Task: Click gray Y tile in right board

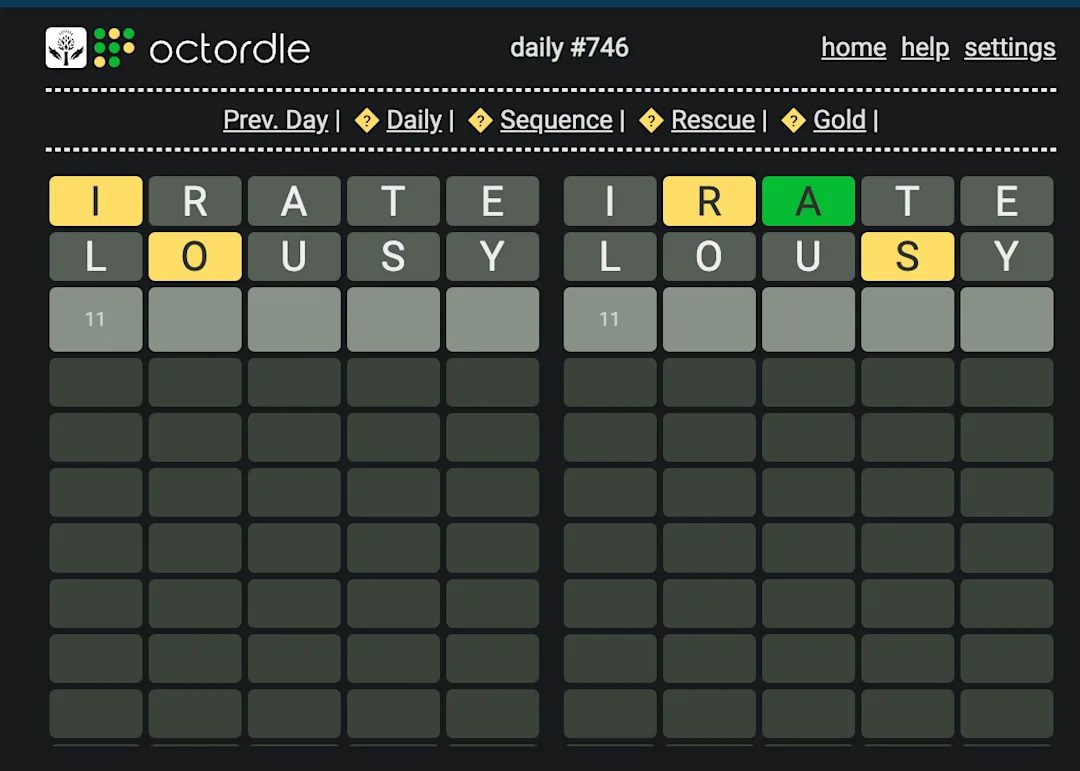Action: pyautogui.click(x=1007, y=256)
